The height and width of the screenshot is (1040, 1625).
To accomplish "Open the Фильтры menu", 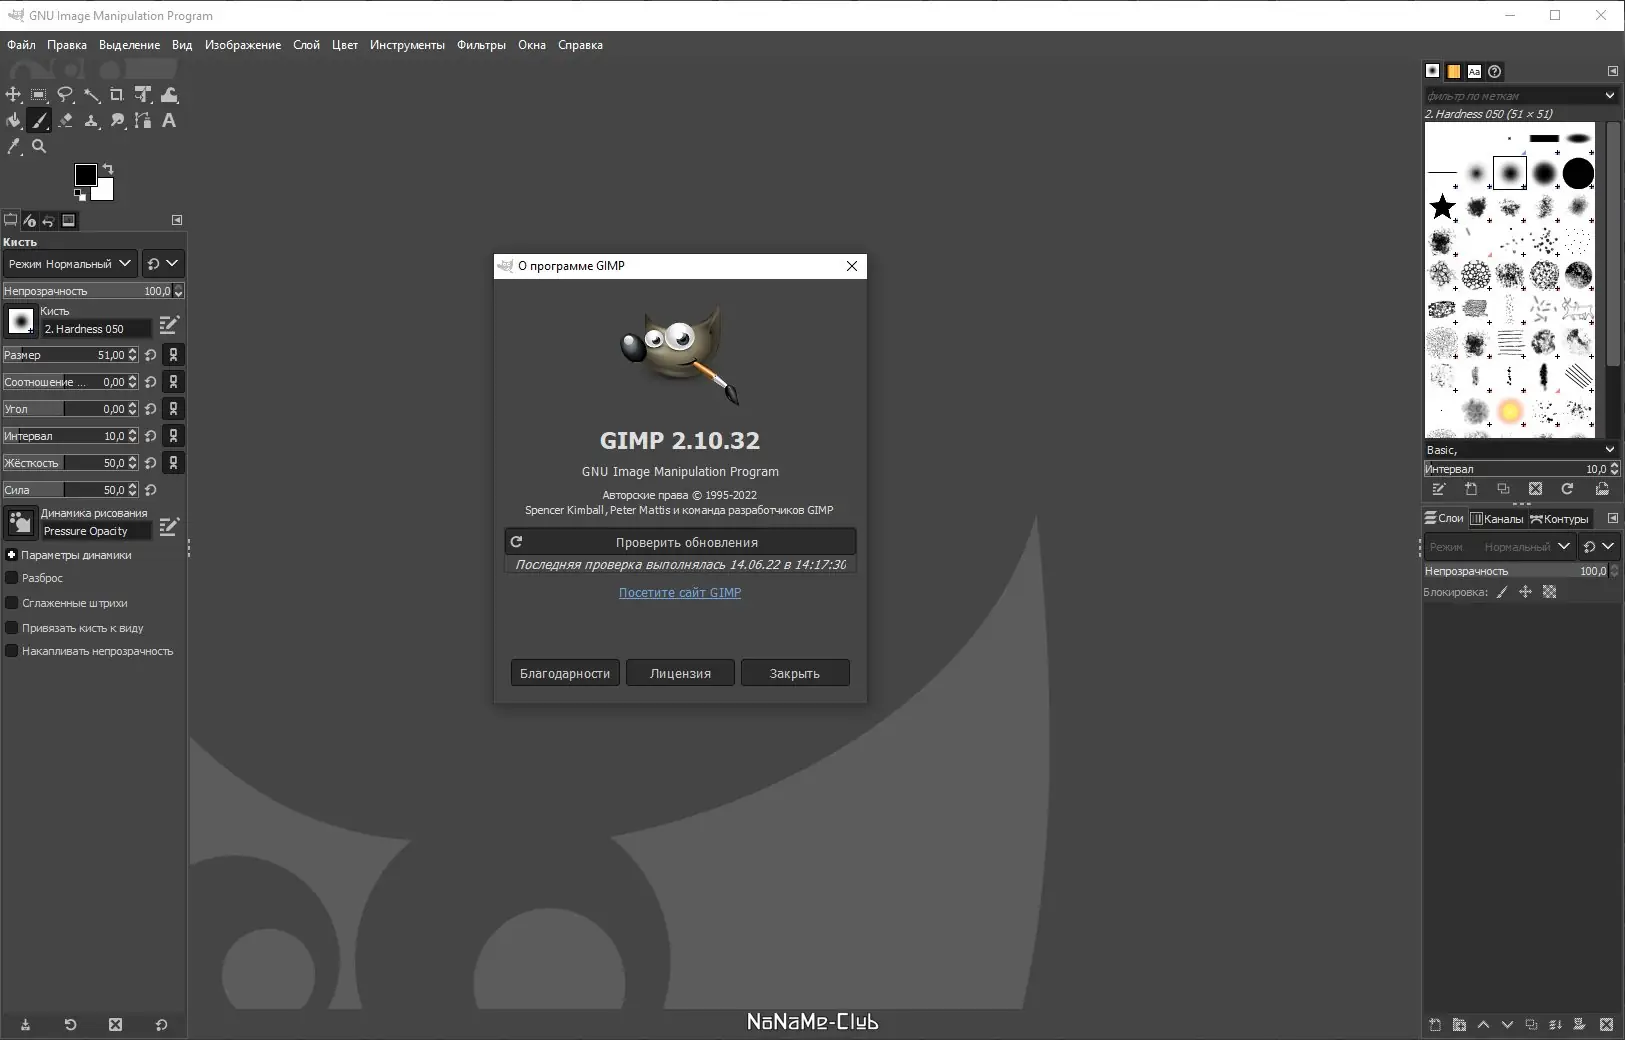I will pos(481,45).
